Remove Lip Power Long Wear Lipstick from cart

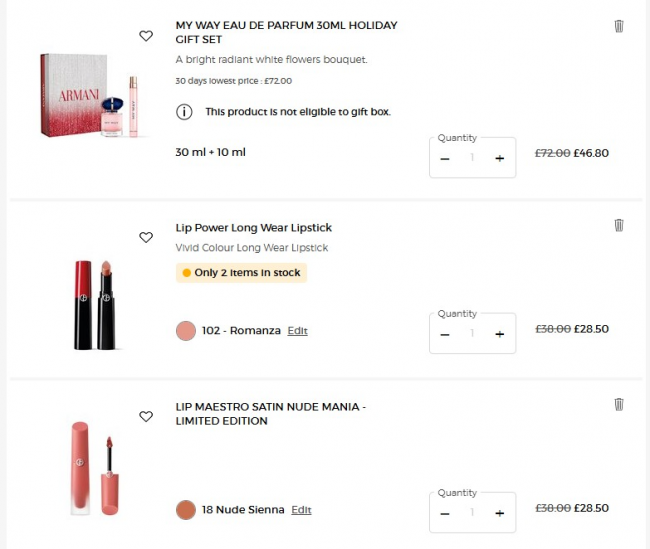point(618,226)
